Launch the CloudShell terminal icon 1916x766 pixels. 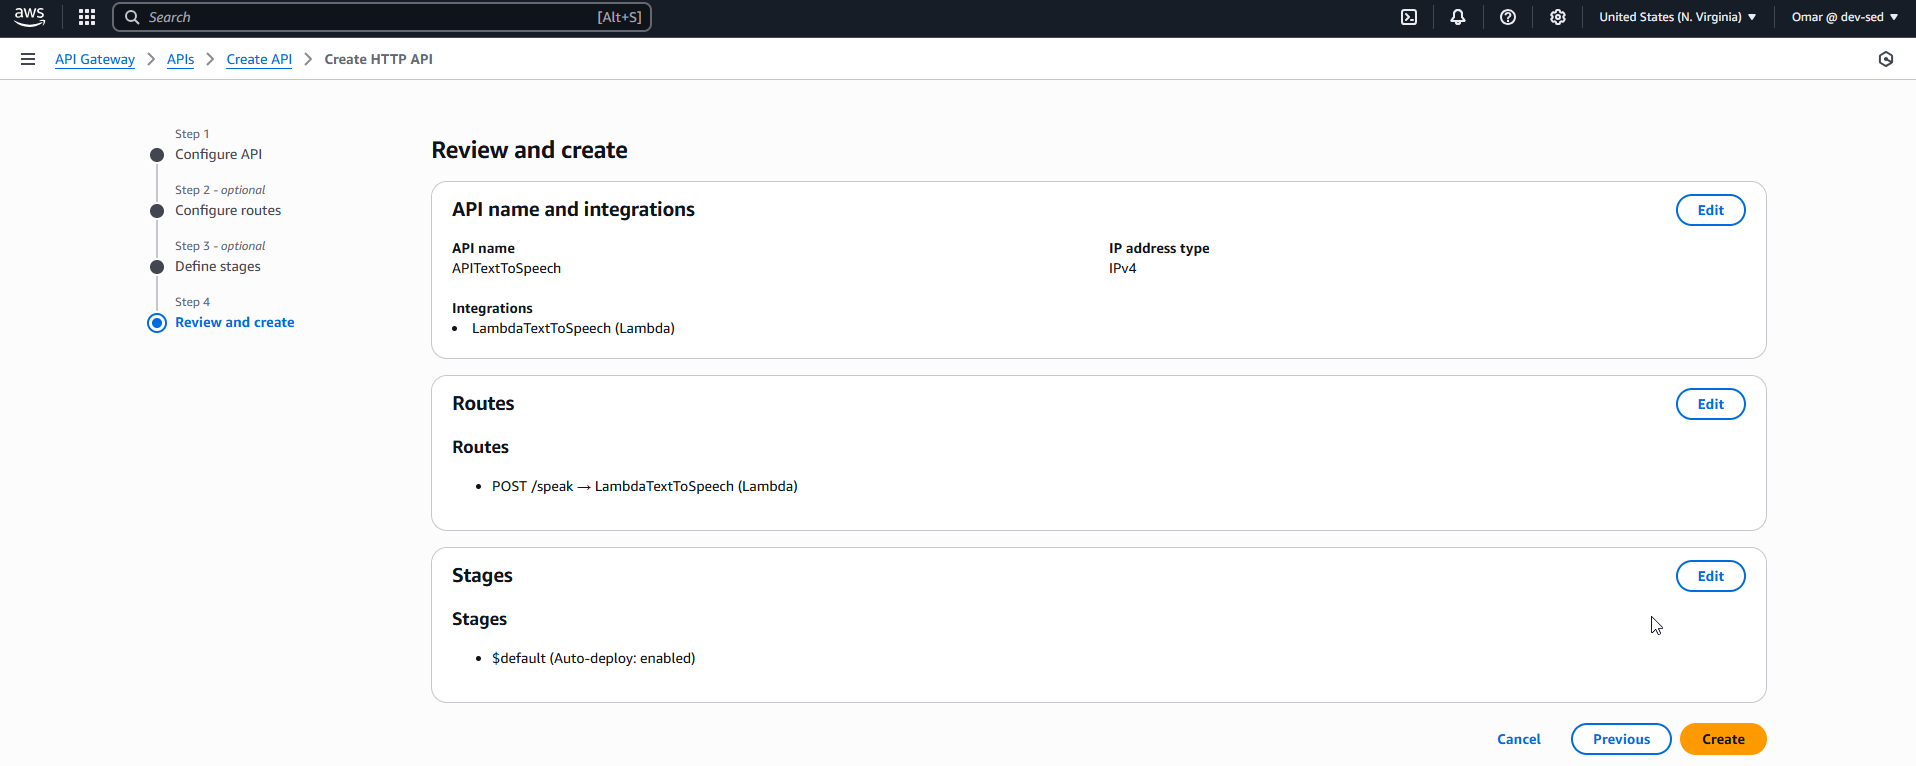tap(1409, 17)
